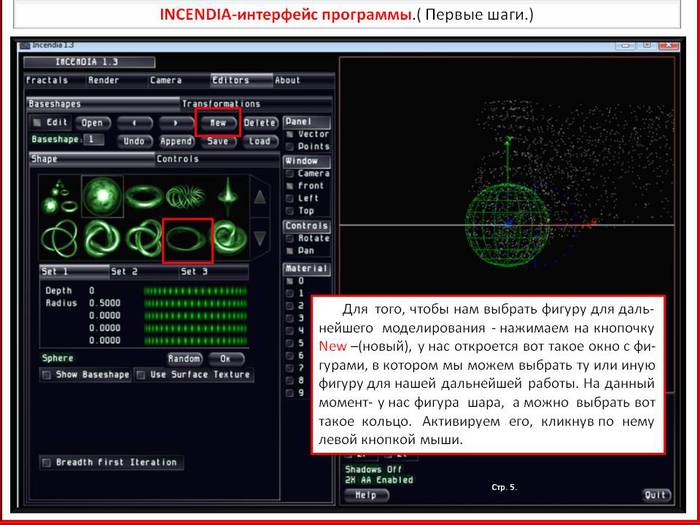Adjust the bottom parameter slider bar

[196, 341]
